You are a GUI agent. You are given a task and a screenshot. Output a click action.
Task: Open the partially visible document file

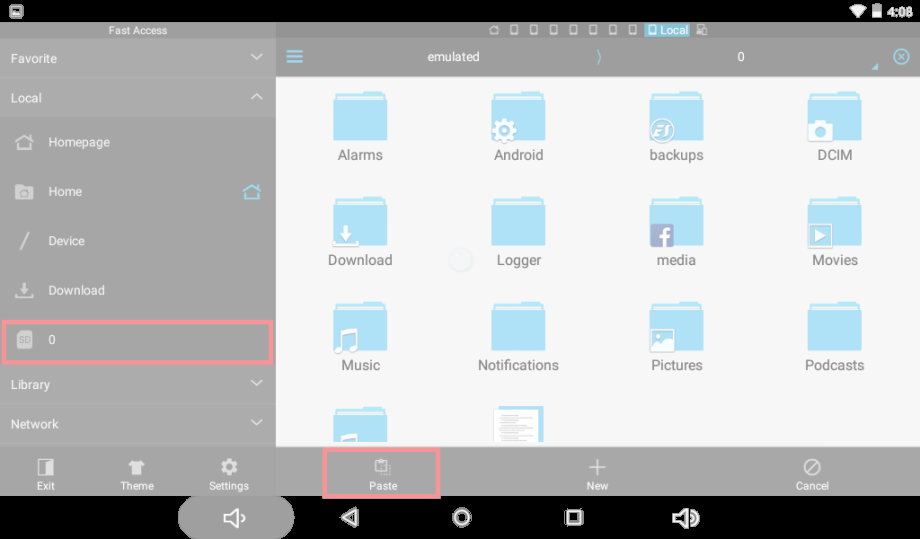(x=519, y=424)
